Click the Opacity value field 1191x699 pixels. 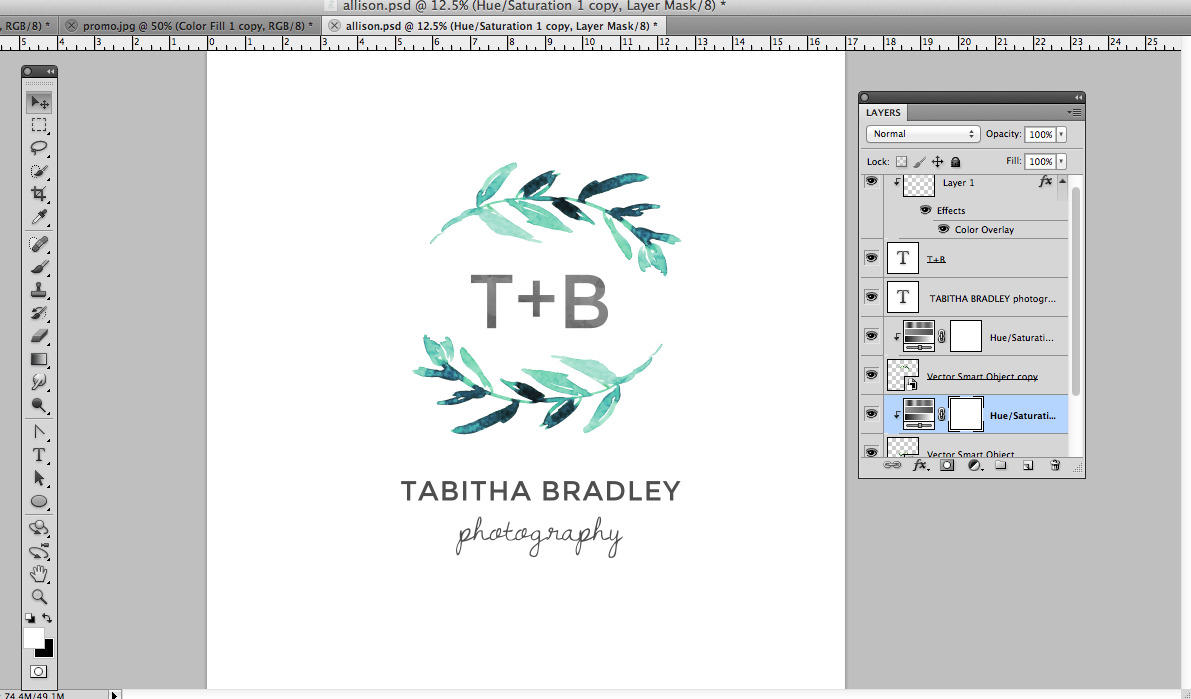pos(1040,134)
